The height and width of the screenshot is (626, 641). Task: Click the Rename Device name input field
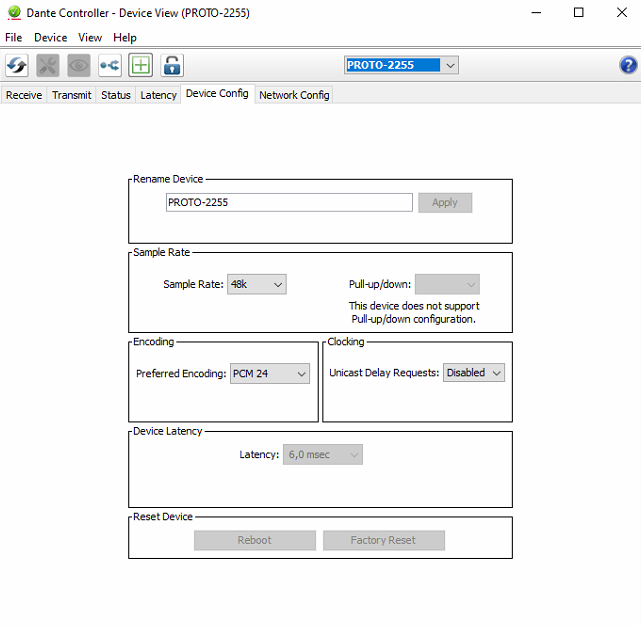coord(289,203)
